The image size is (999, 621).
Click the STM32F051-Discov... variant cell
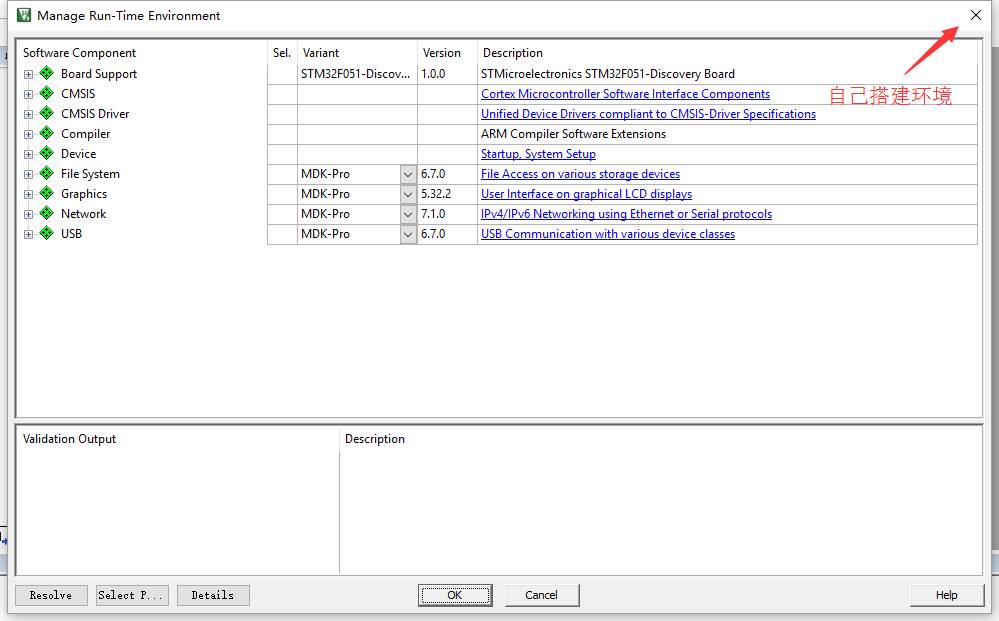coord(357,74)
